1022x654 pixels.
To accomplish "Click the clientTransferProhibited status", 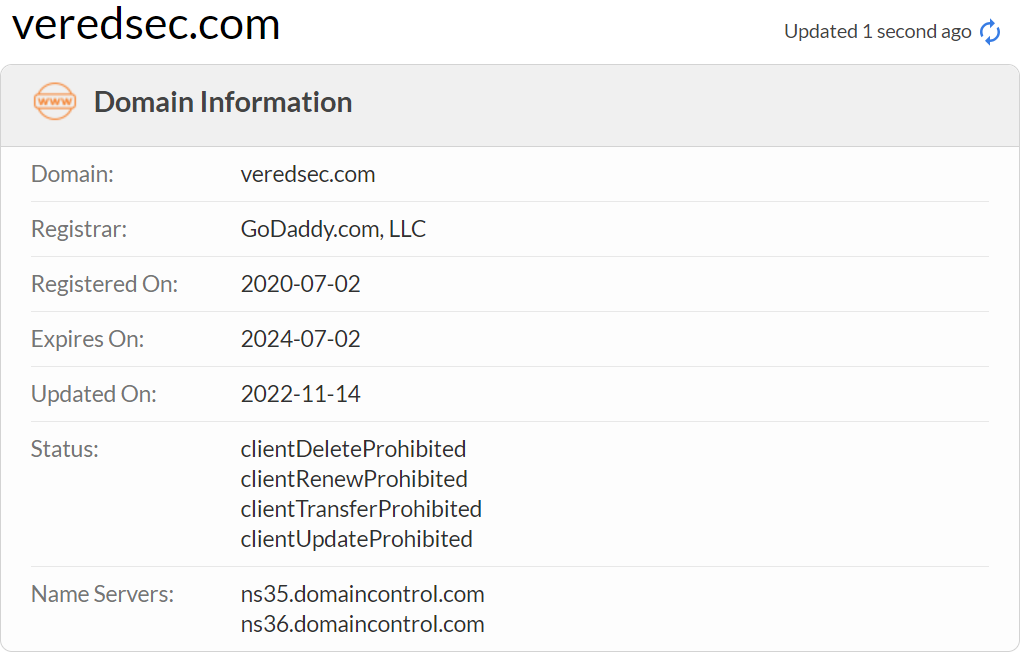I will point(361,509).
